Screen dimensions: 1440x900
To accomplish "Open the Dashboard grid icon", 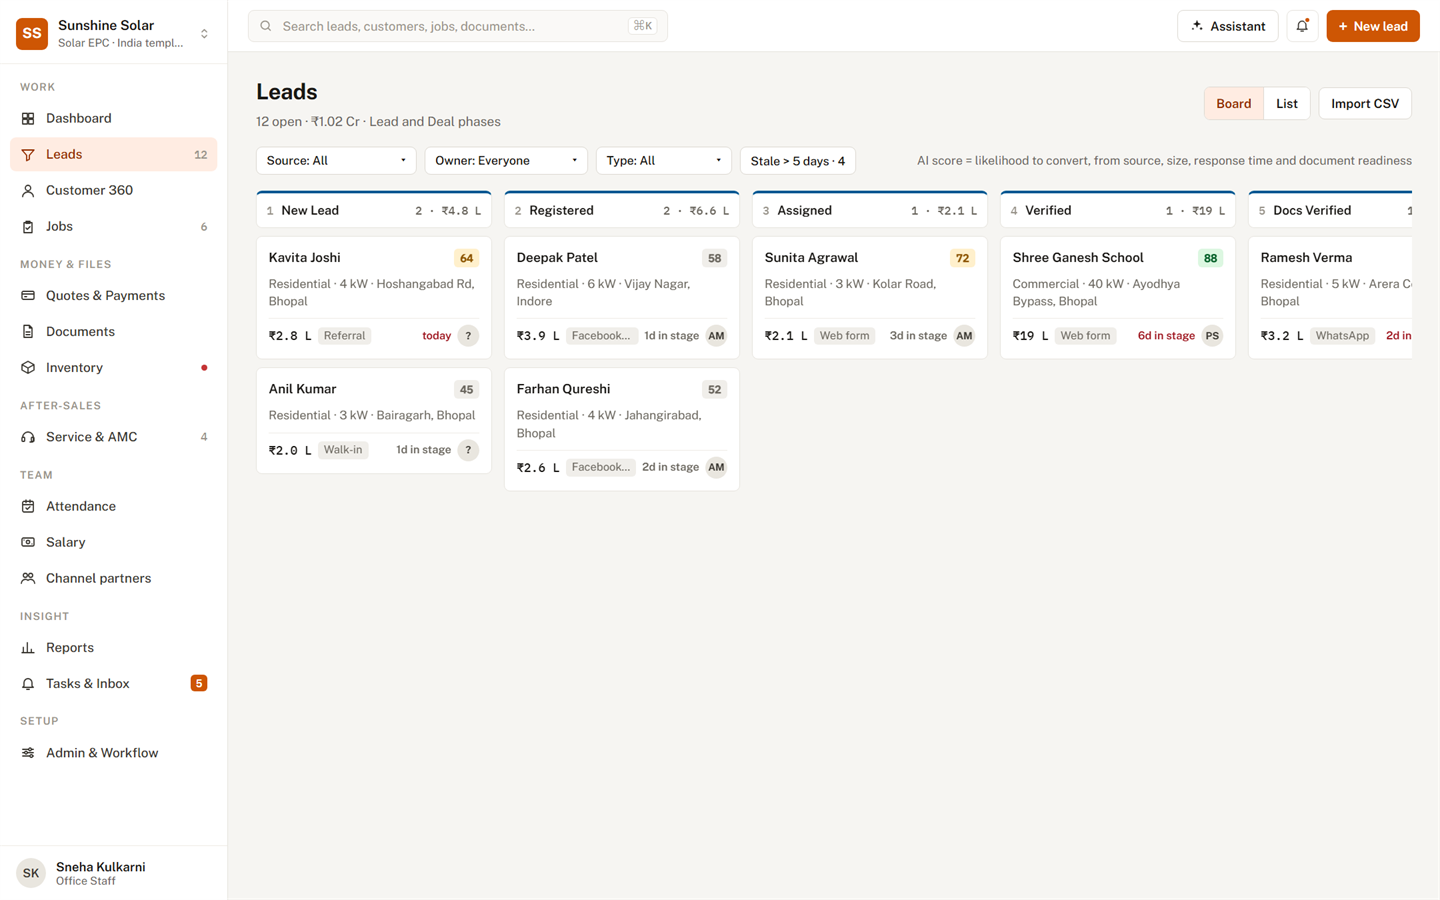I will [x=28, y=118].
